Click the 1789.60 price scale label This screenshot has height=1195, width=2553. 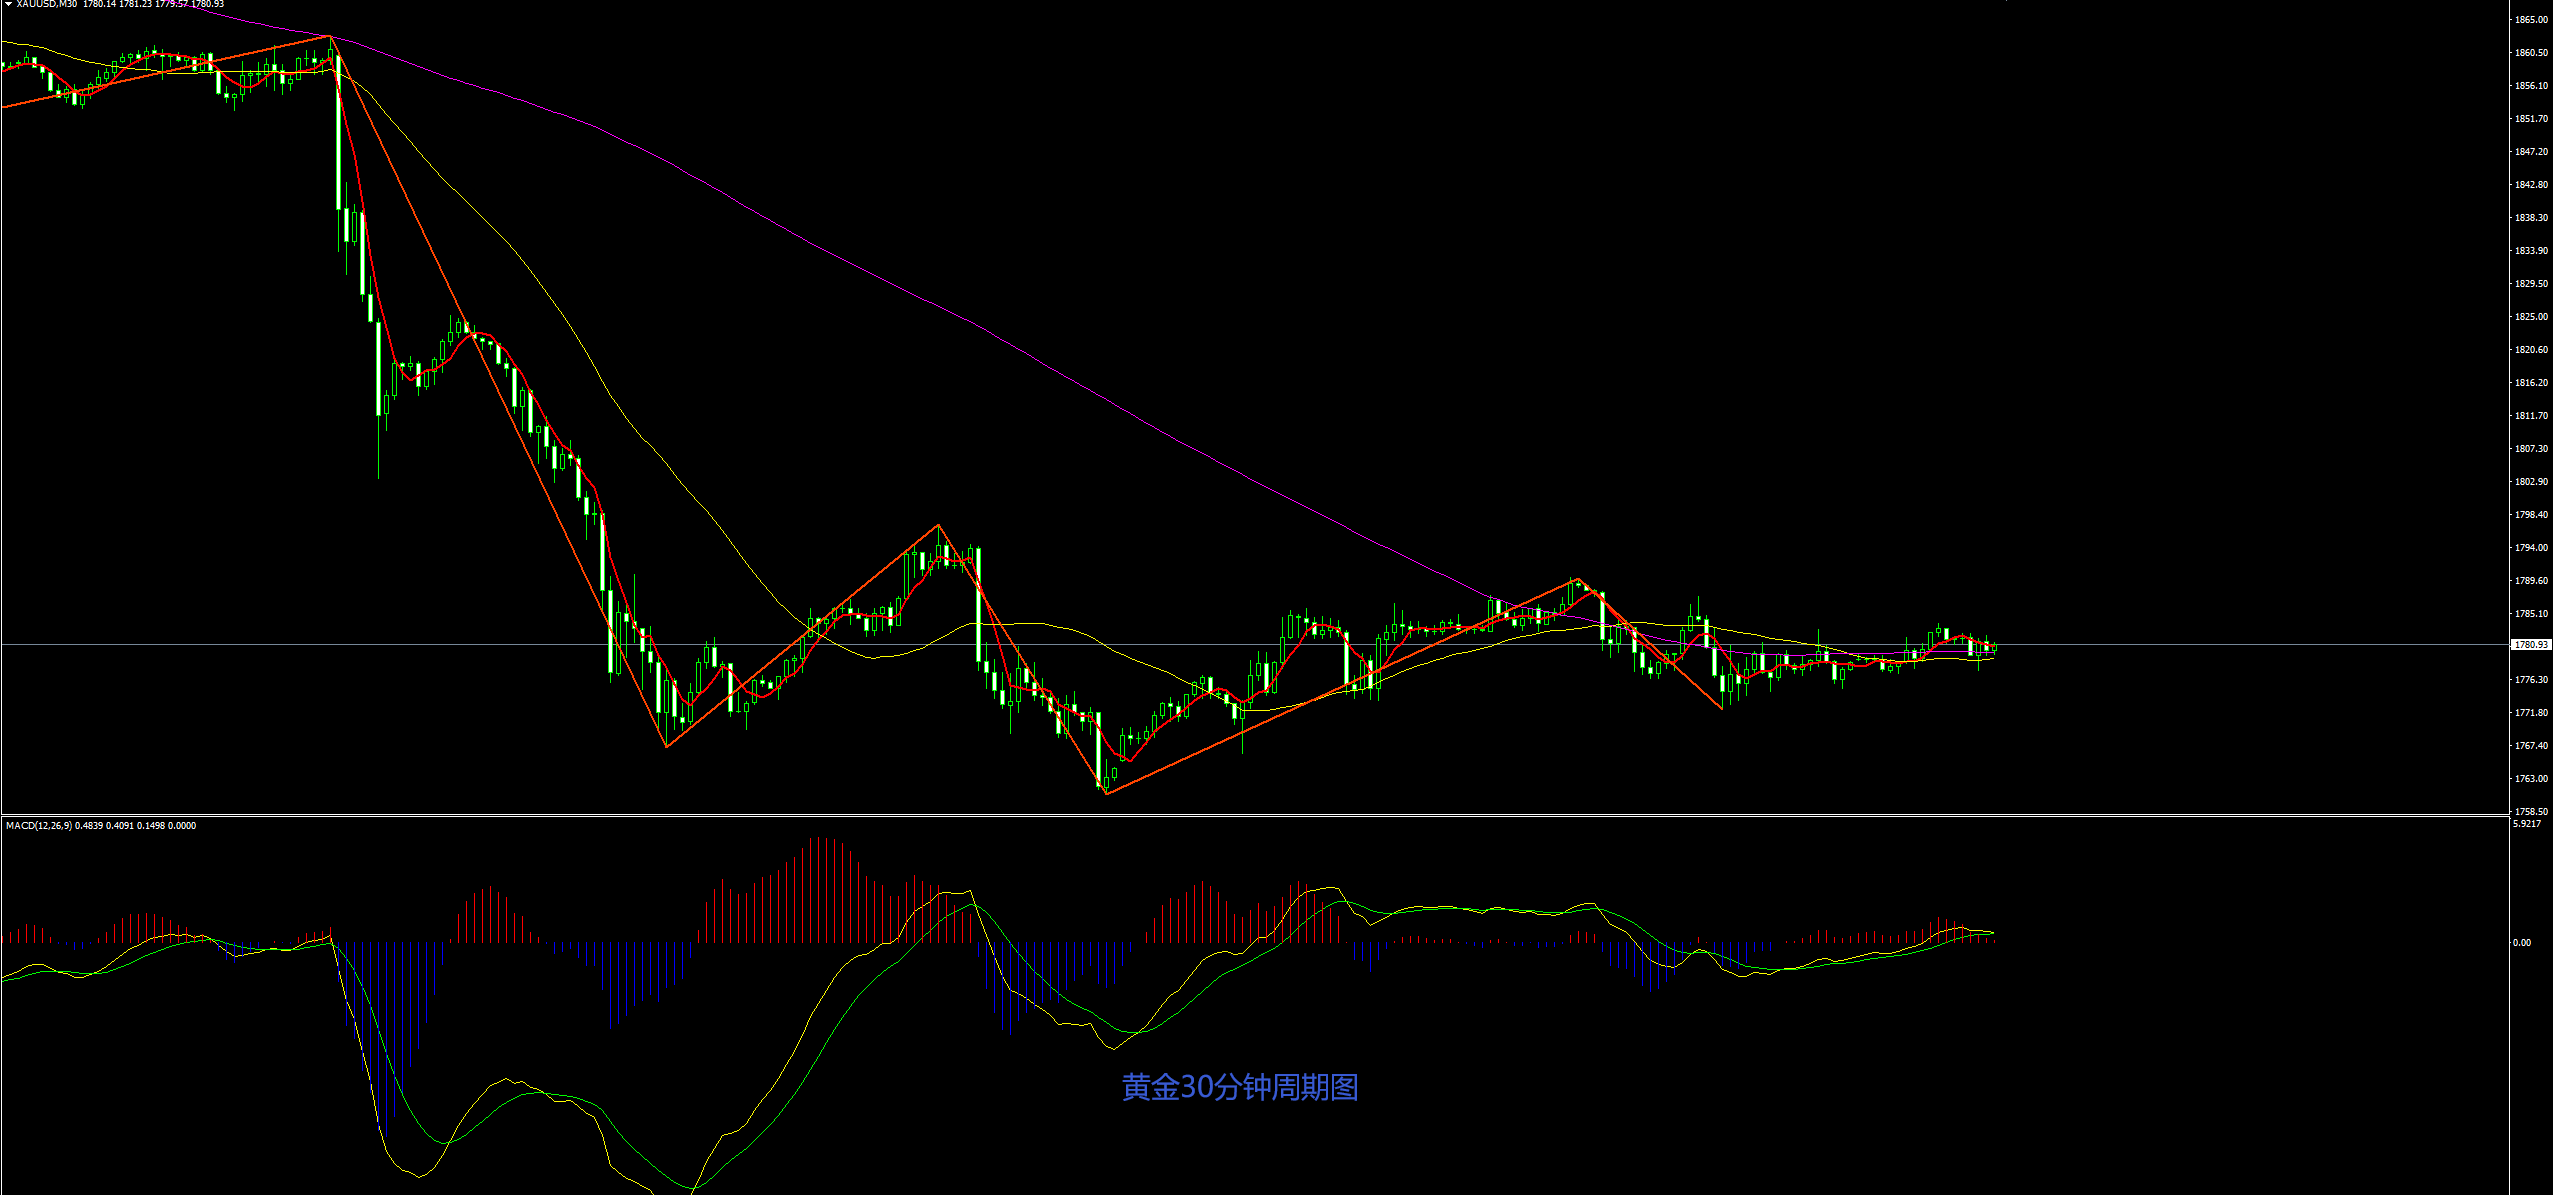coord(2531,580)
